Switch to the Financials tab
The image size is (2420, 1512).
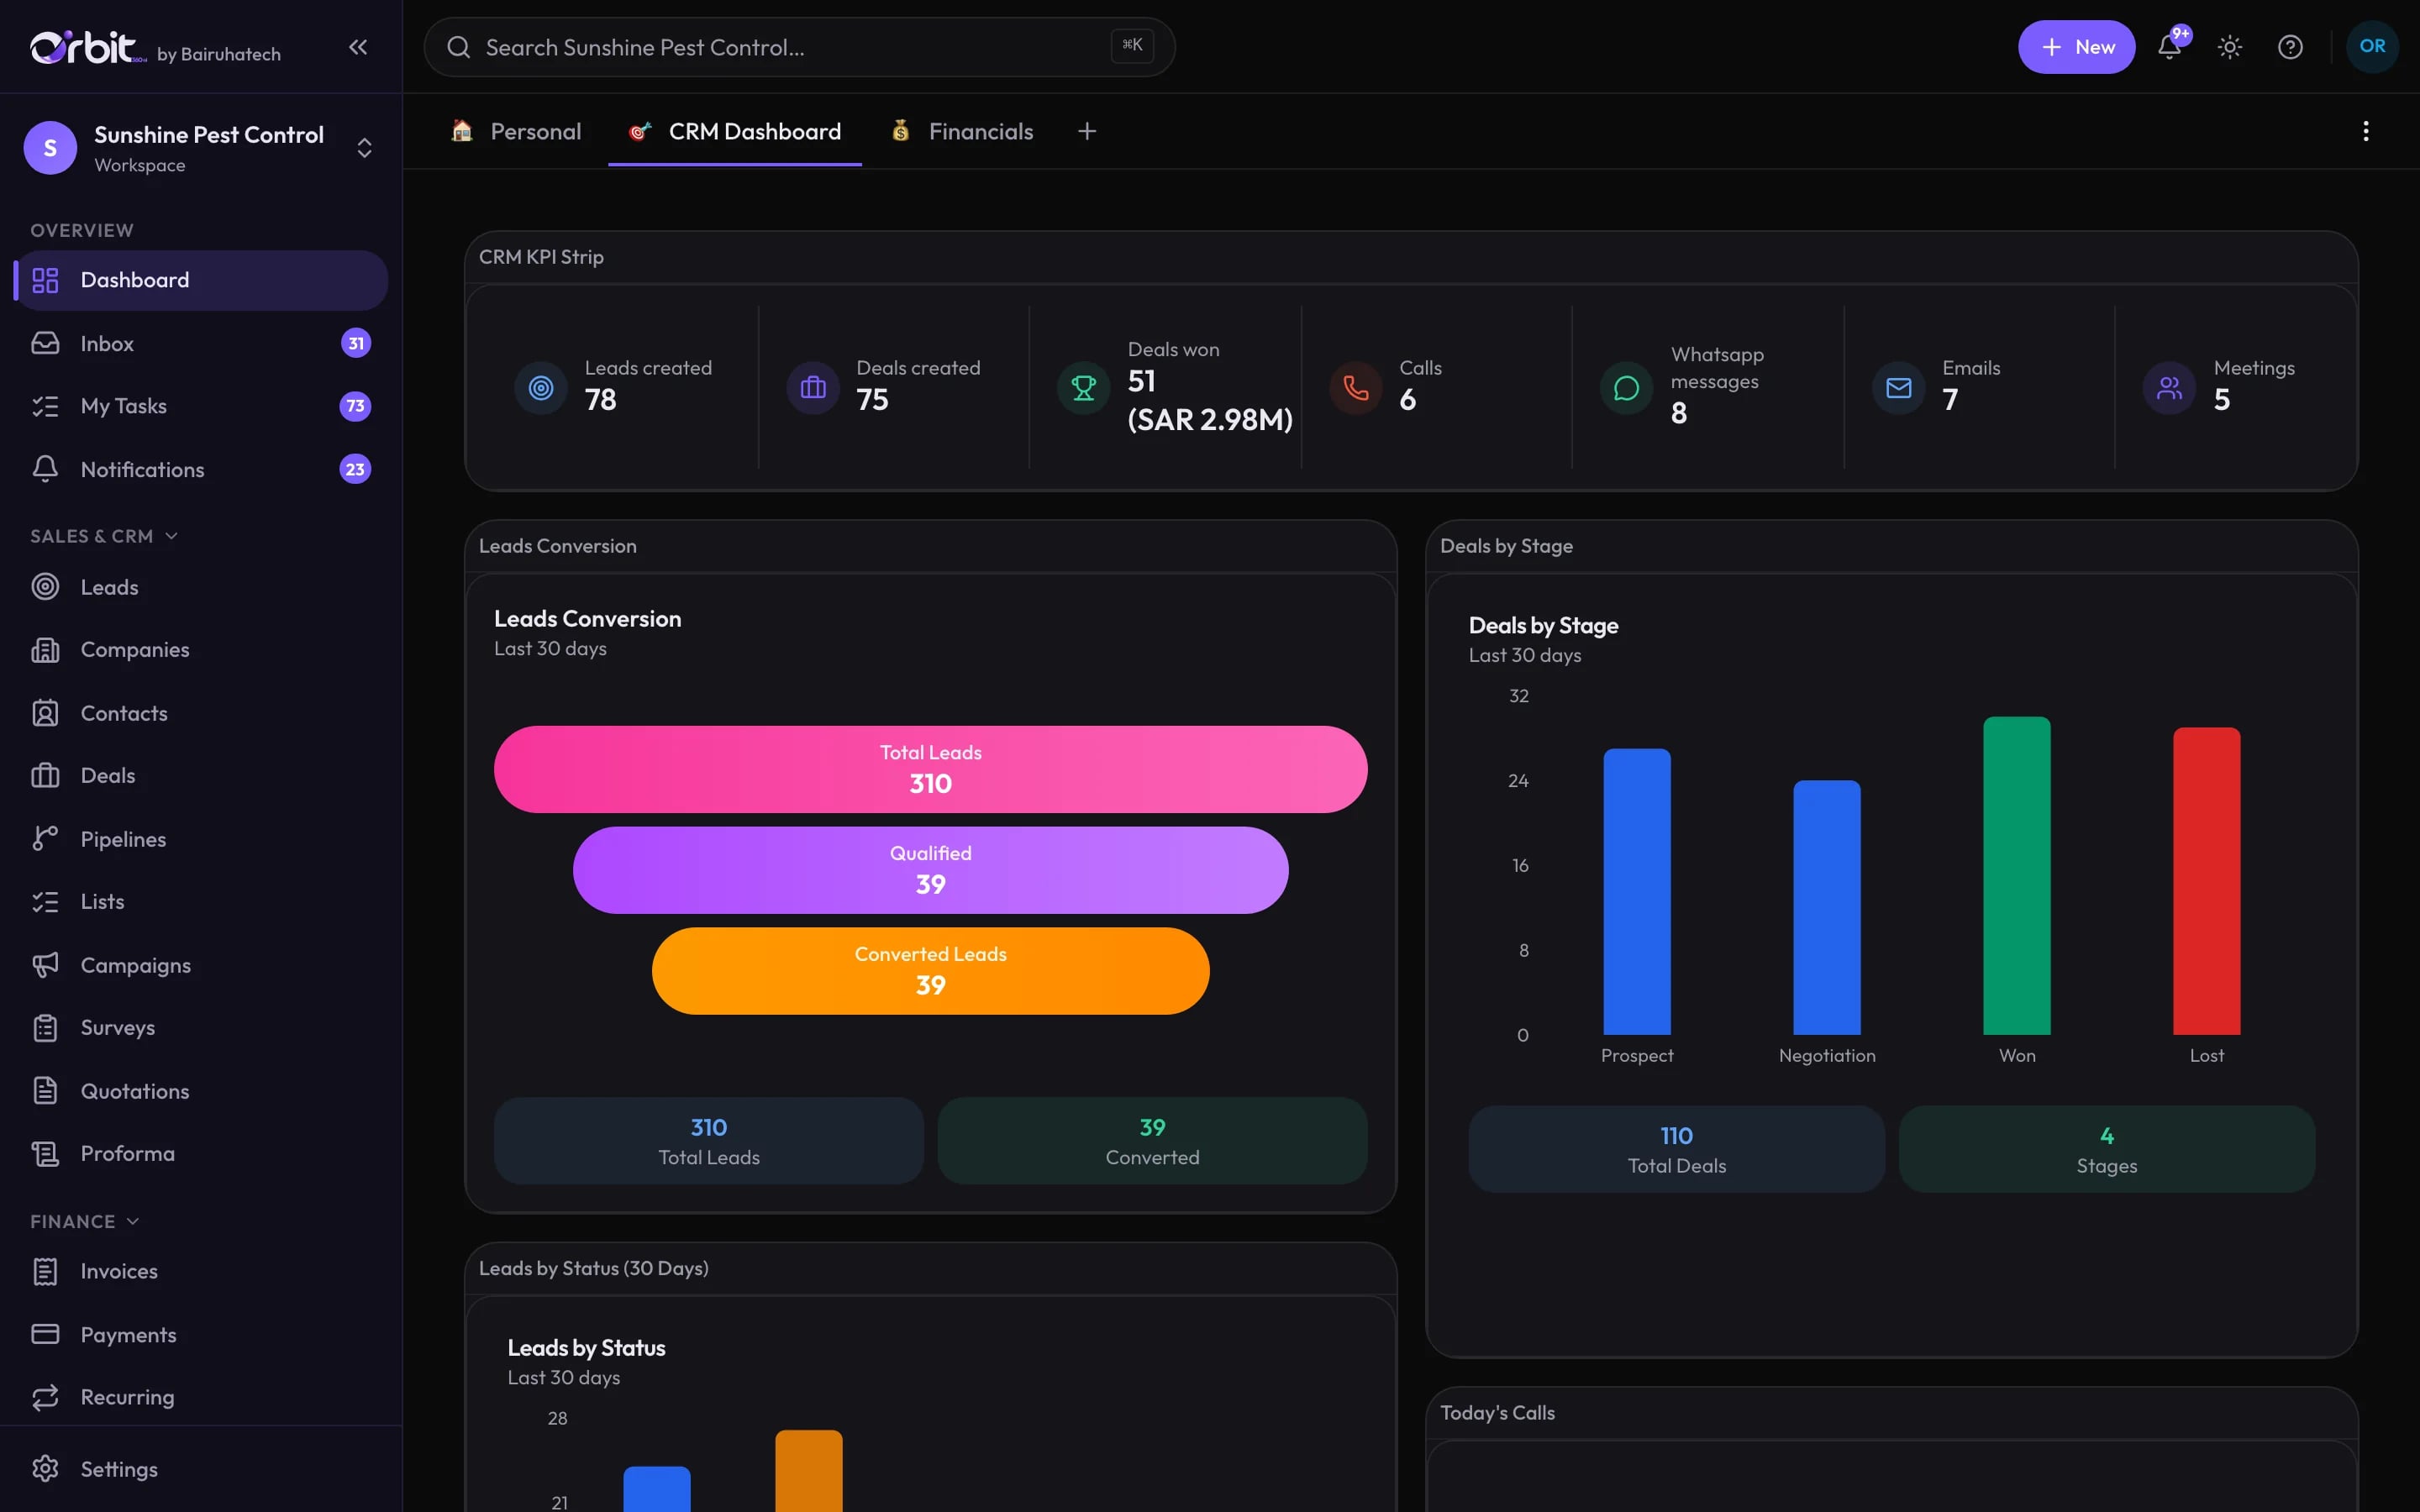click(962, 131)
